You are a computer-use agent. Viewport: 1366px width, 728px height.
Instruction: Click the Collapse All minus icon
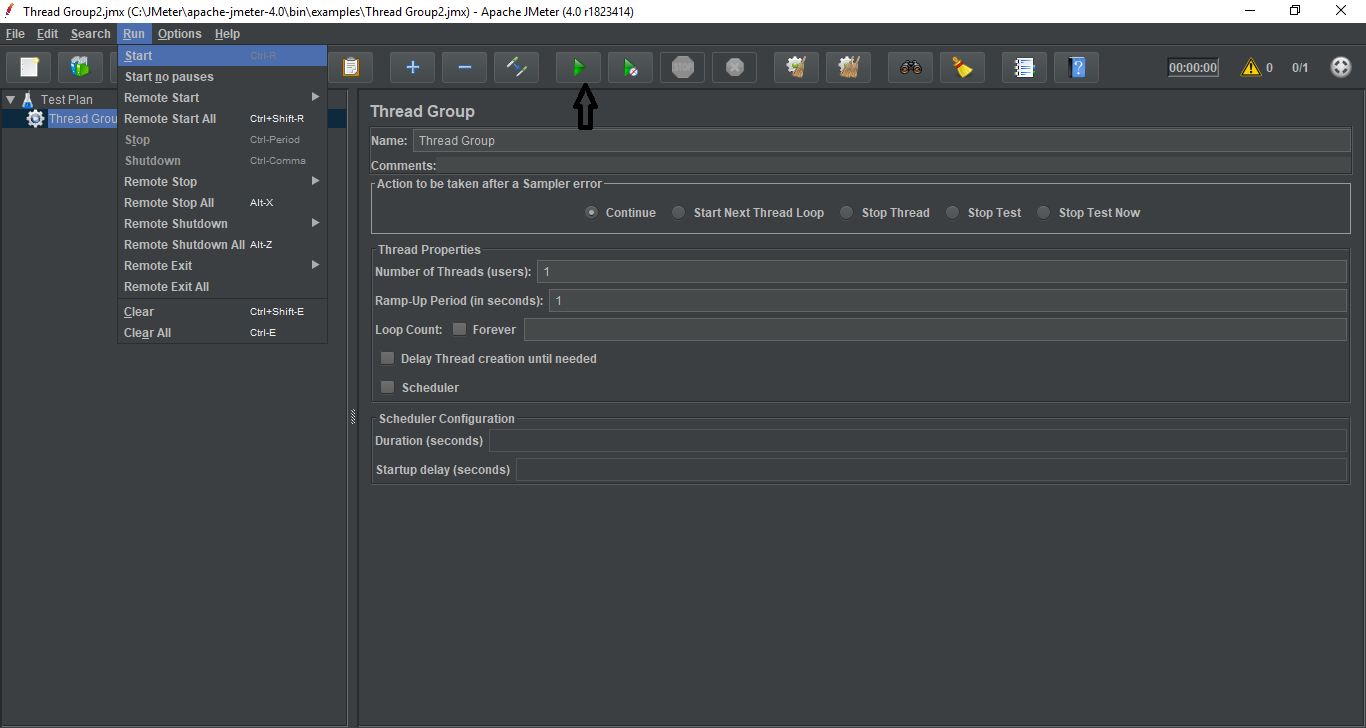(x=464, y=68)
